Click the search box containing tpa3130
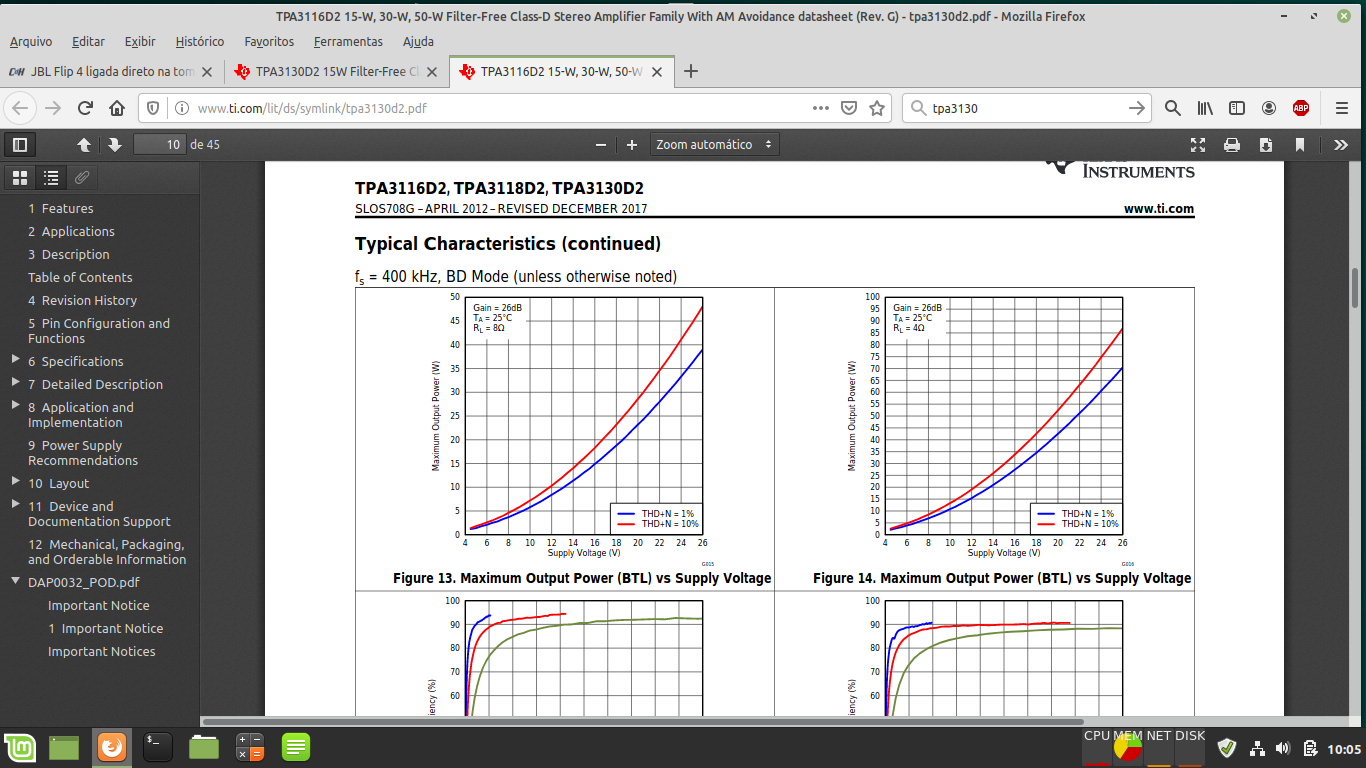This screenshot has width=1366, height=768. (1025, 108)
